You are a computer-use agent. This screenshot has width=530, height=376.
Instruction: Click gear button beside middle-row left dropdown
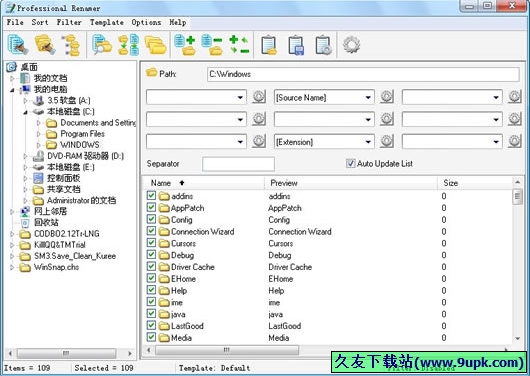[x=259, y=119]
